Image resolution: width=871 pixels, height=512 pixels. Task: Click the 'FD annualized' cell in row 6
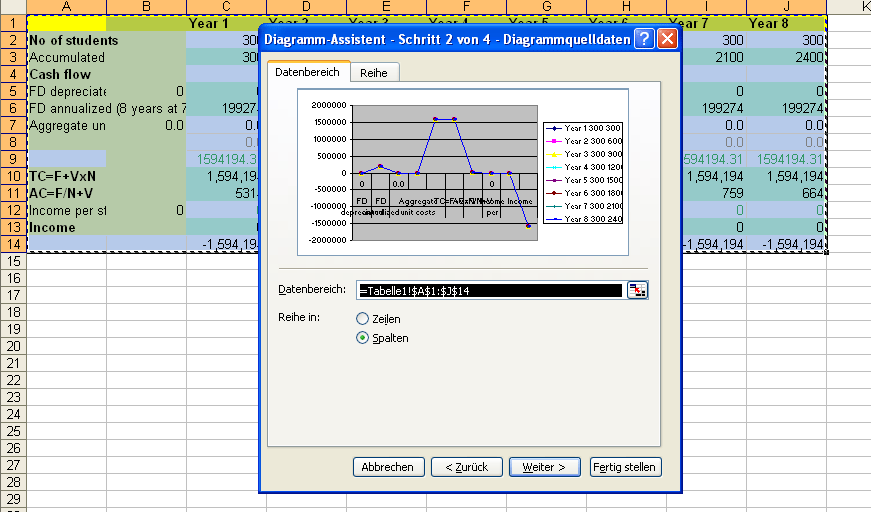click(x=67, y=108)
